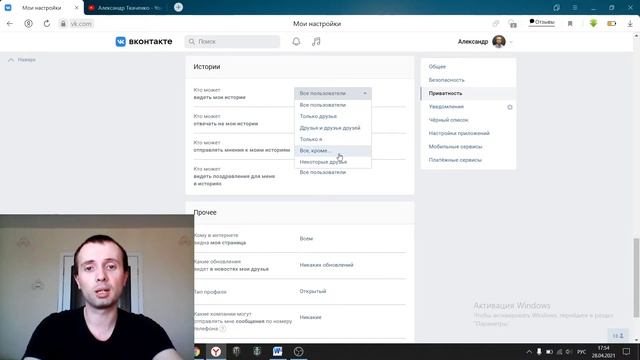Select 'Только друзья' option
The image size is (640, 360).
point(333,116)
